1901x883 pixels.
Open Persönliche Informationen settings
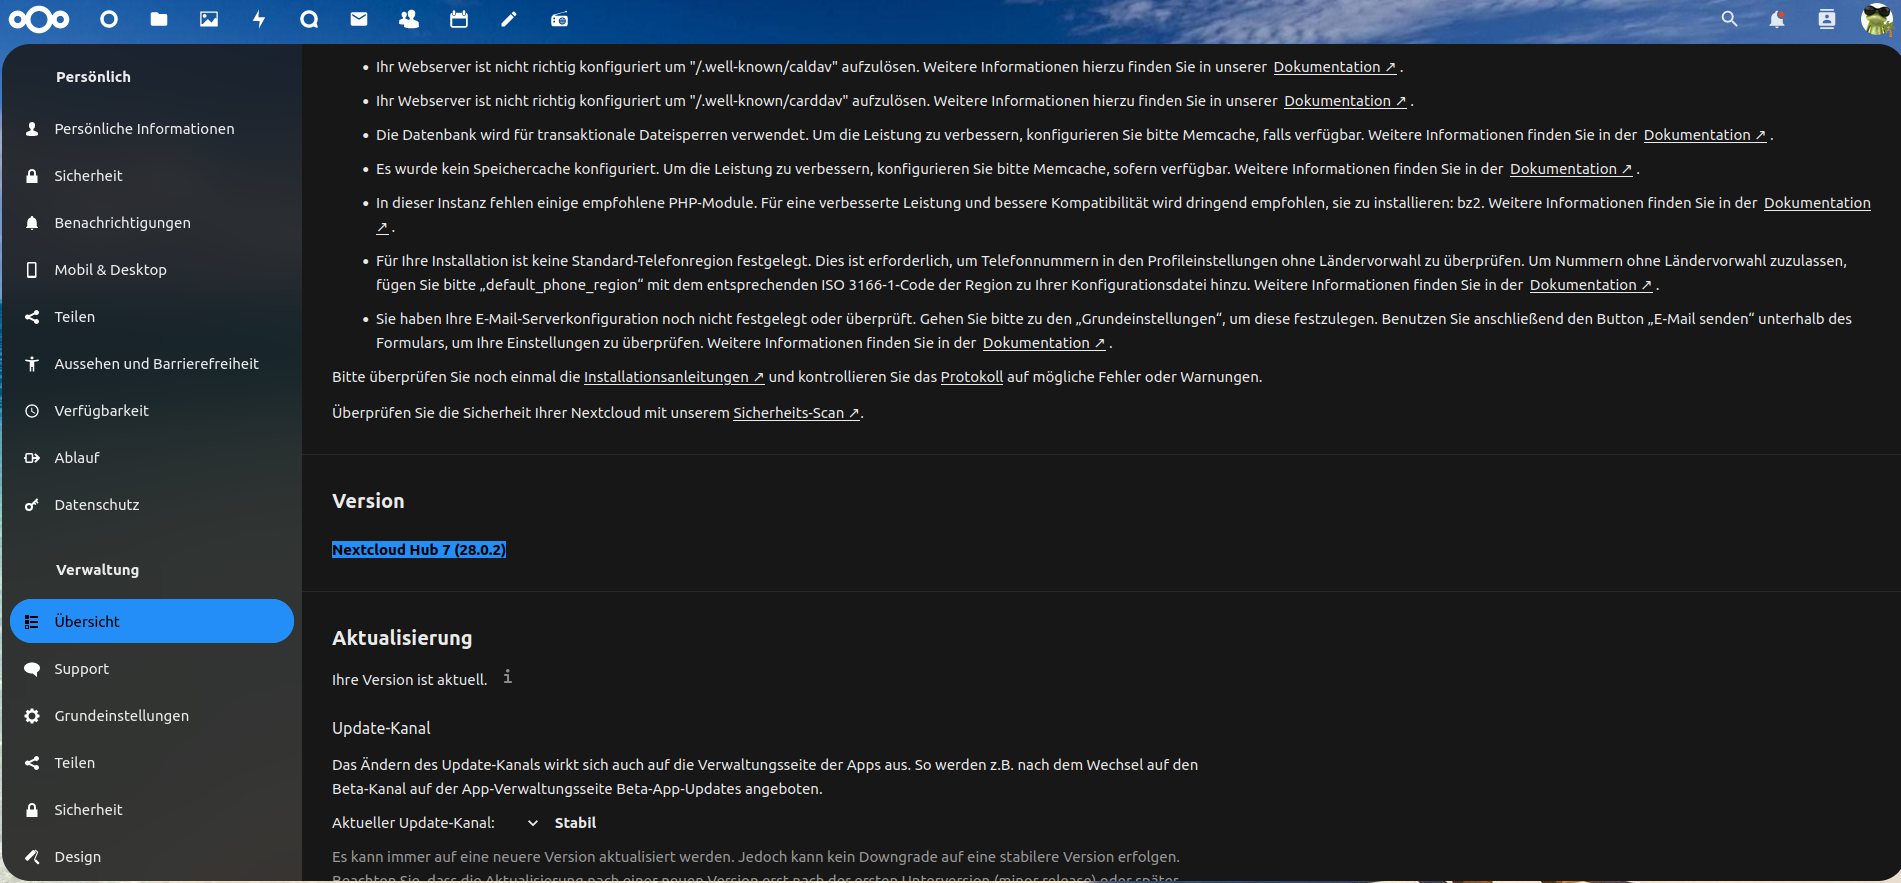(x=152, y=129)
